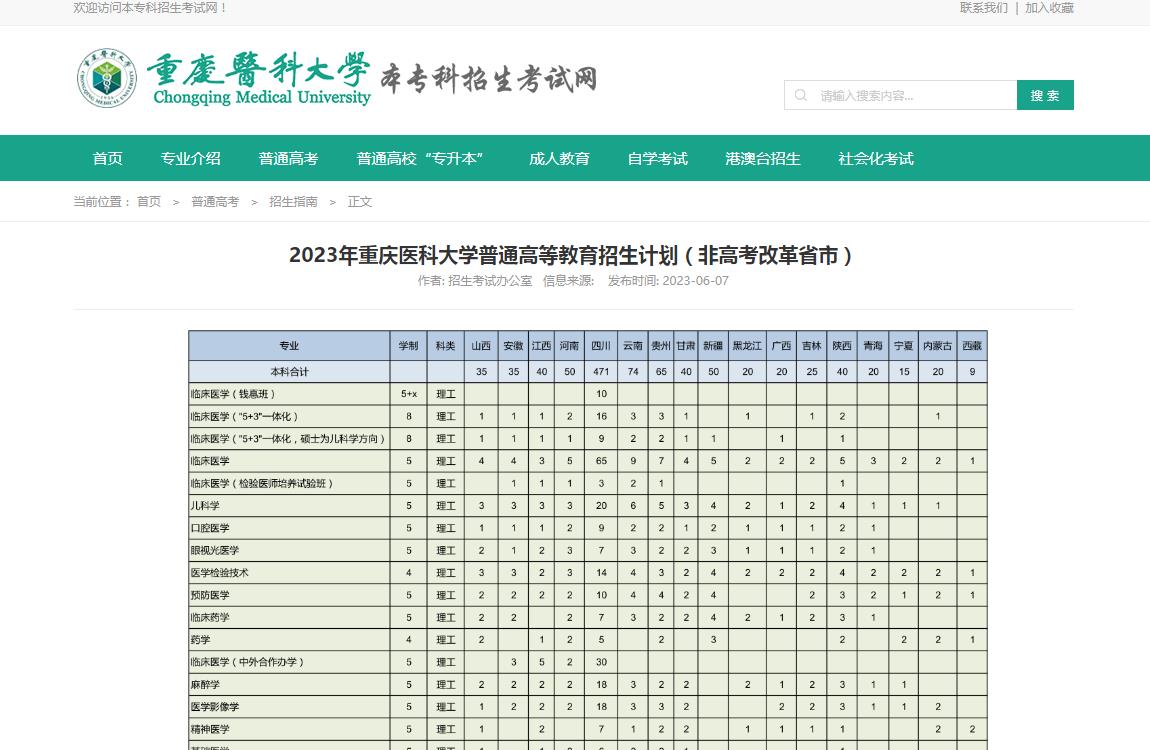Click the green 搜索 button
Screen dimensions: 1150x750
(x=1045, y=95)
